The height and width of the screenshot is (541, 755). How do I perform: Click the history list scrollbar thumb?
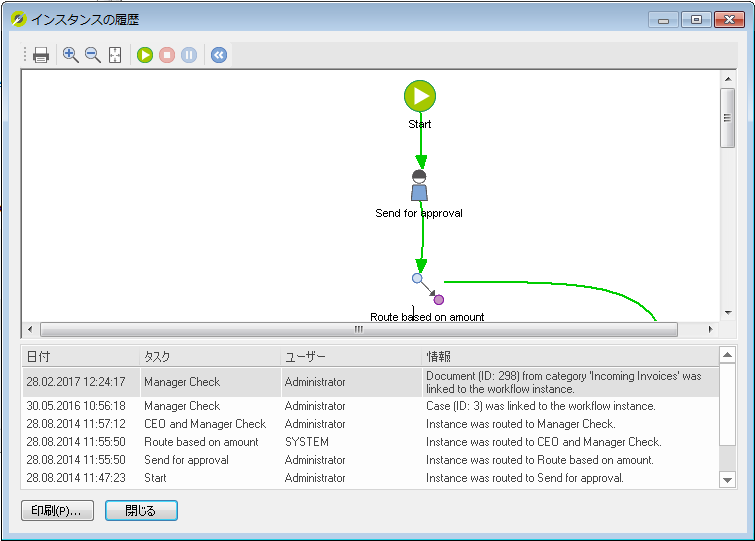[x=728, y=404]
